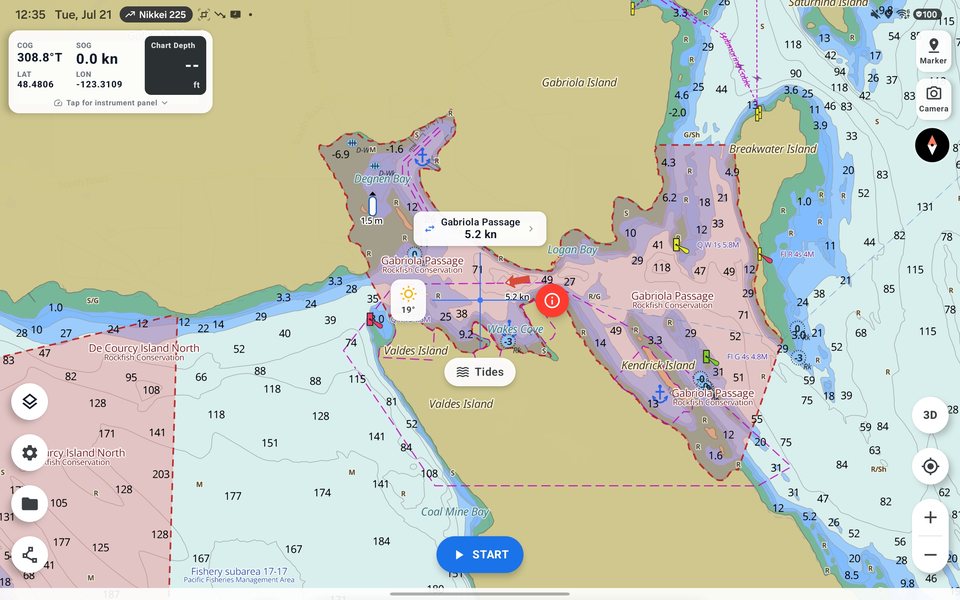Open the folder button for saved data
Screen dimensions: 960x600
coord(29,503)
